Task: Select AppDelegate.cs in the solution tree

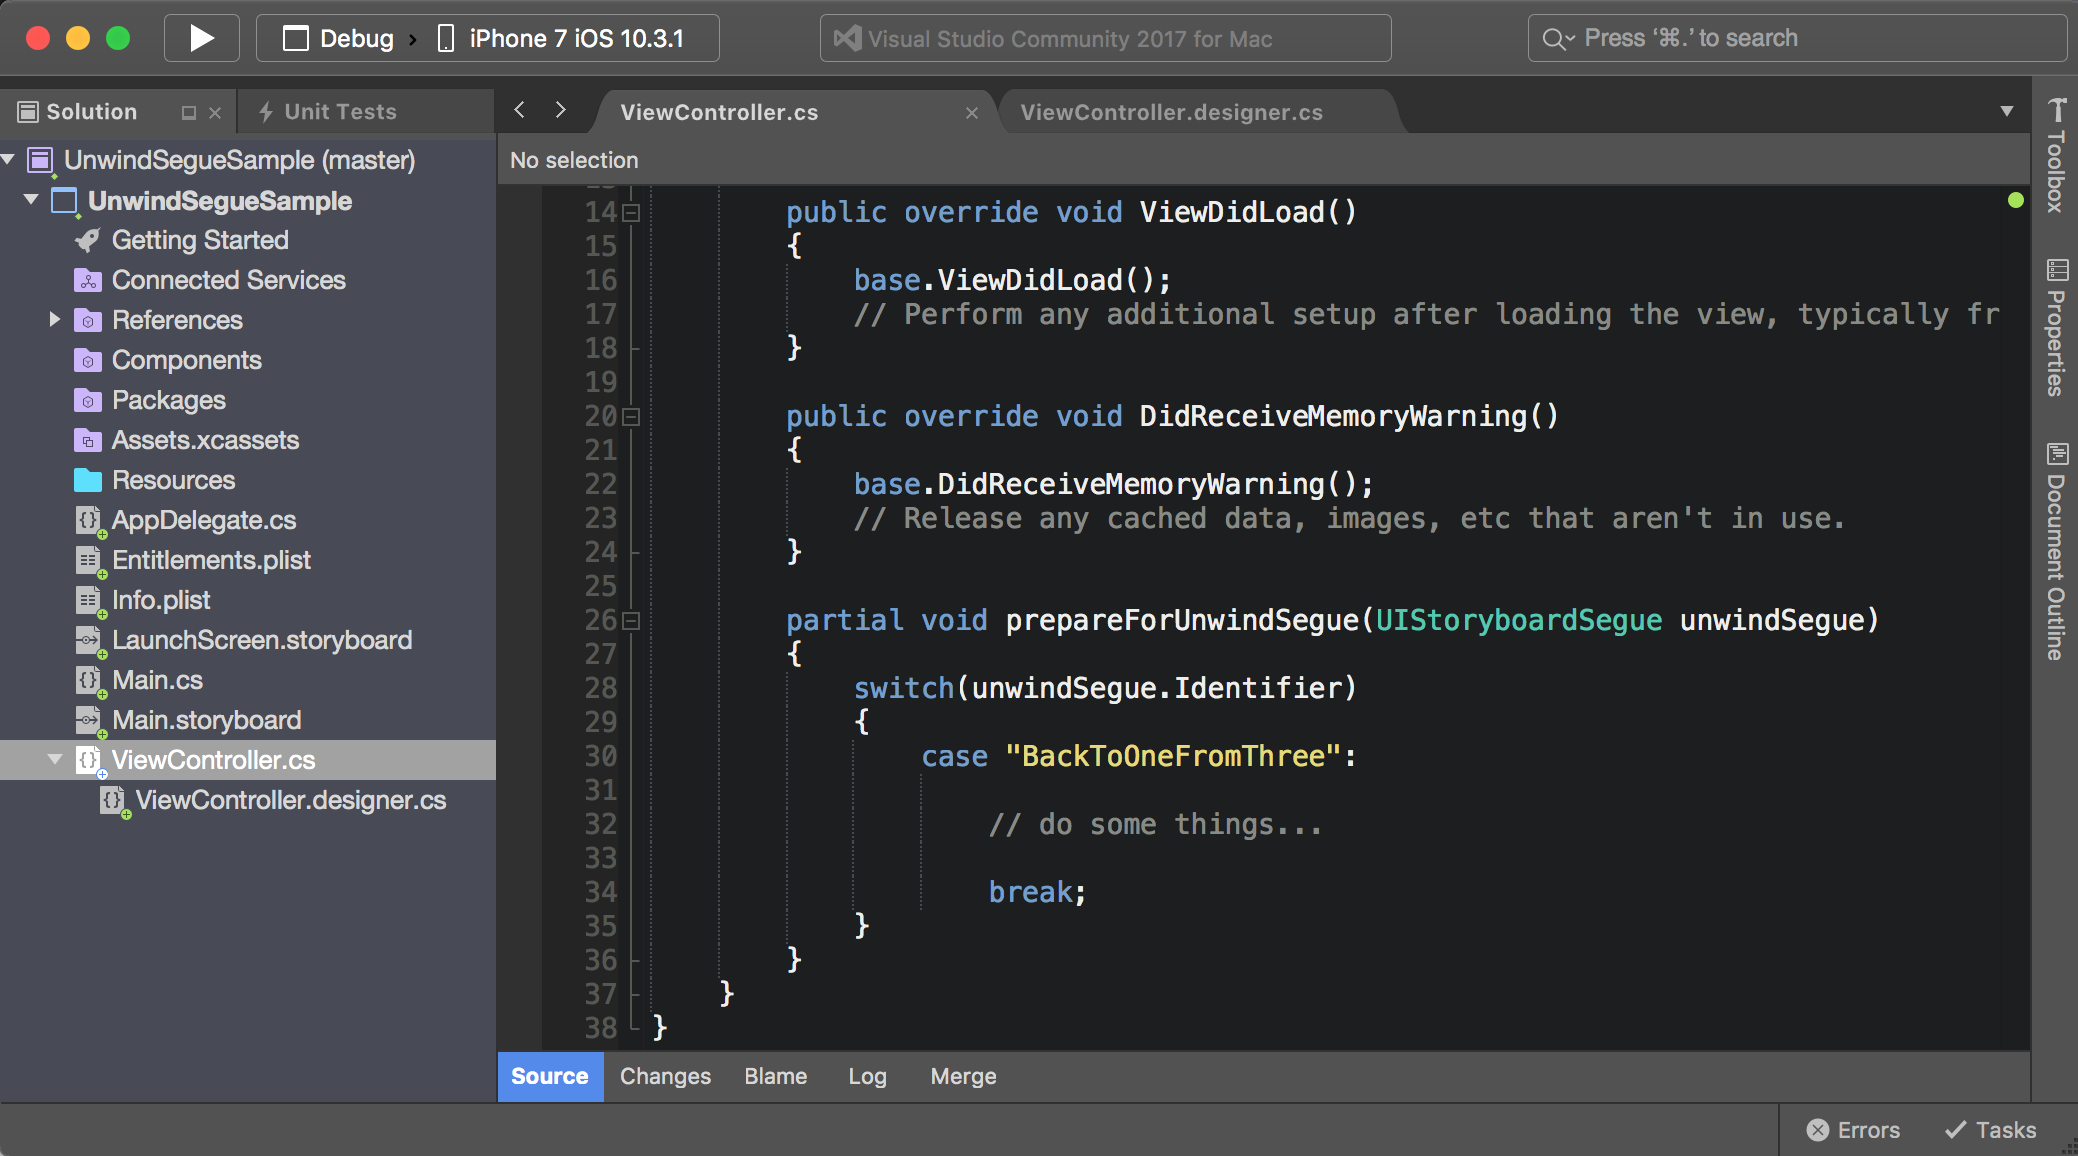Action: (x=204, y=520)
